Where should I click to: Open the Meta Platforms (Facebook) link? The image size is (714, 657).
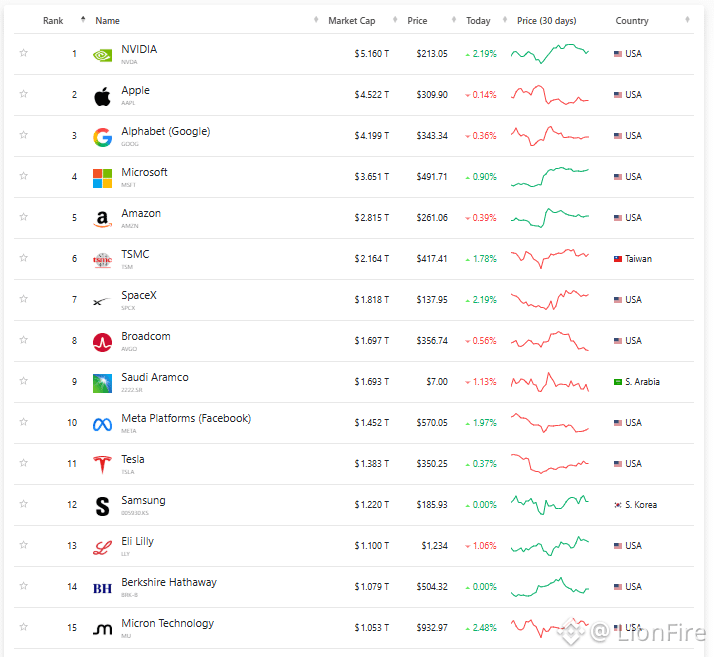[186, 418]
